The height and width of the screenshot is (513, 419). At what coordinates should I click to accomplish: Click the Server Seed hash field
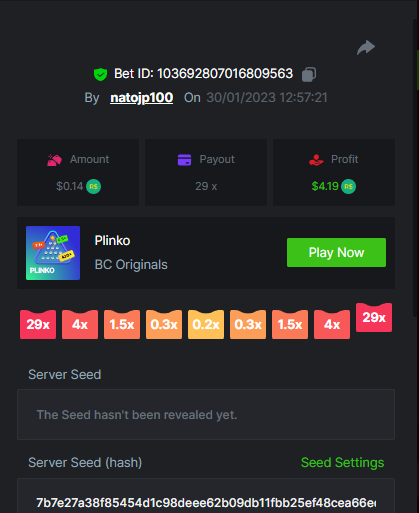coord(206,496)
